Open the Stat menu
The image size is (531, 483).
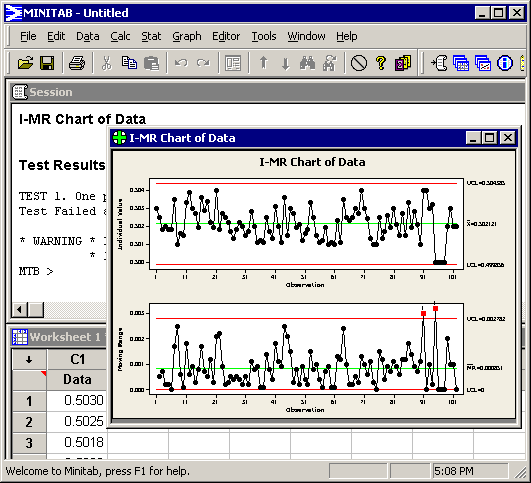click(151, 36)
